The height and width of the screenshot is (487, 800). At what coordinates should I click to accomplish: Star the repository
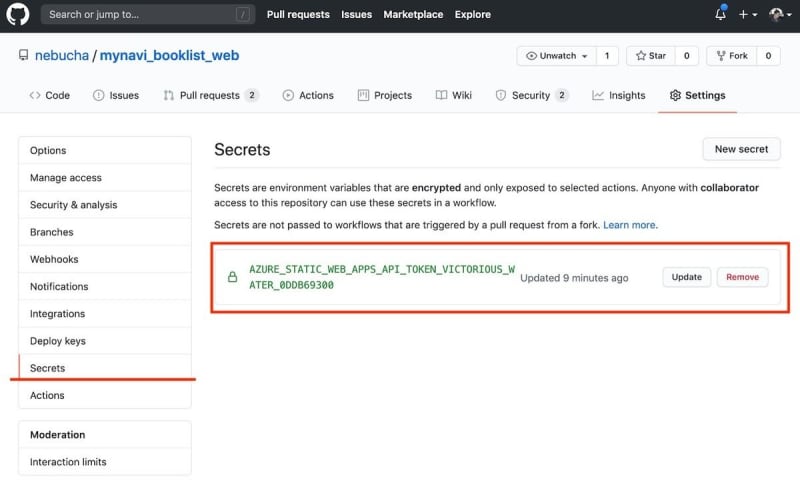tap(651, 56)
